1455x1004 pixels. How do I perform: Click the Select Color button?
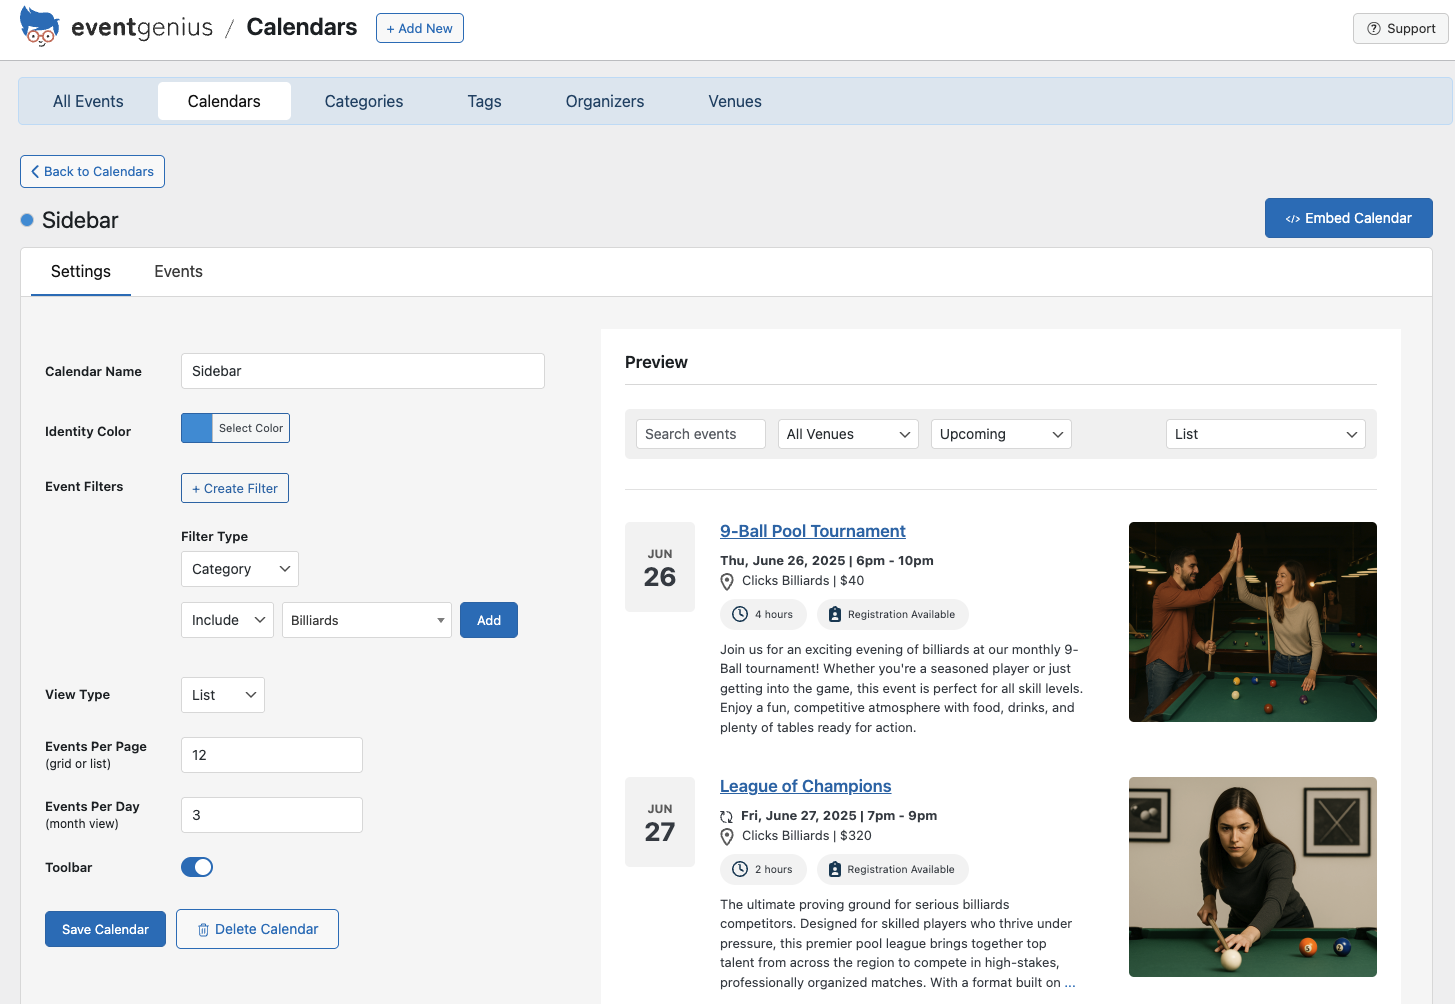point(251,428)
